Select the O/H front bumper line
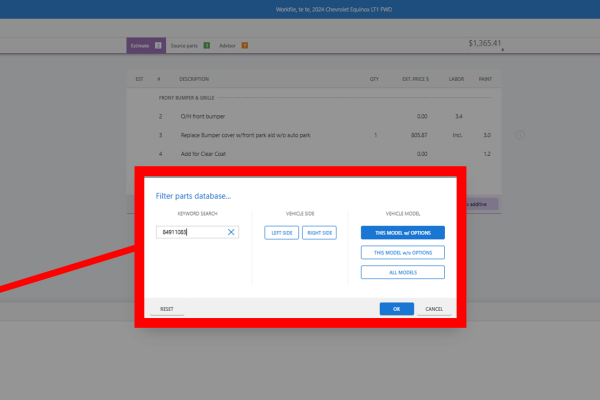Screen dimensions: 600x400 coord(314,116)
